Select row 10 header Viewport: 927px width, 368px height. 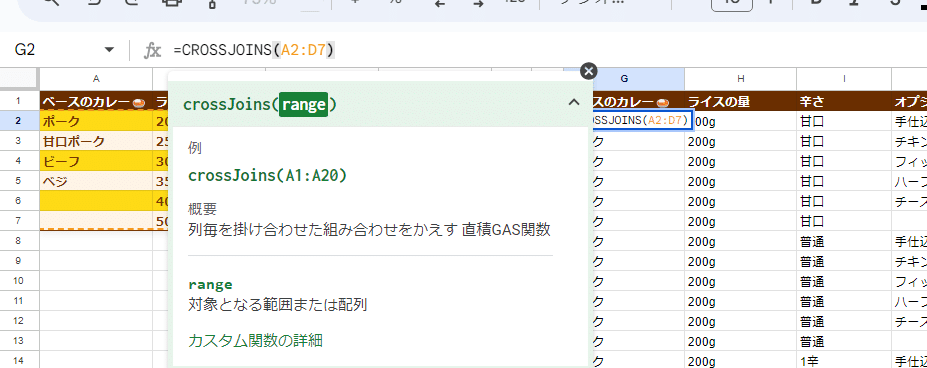pyautogui.click(x=19, y=282)
